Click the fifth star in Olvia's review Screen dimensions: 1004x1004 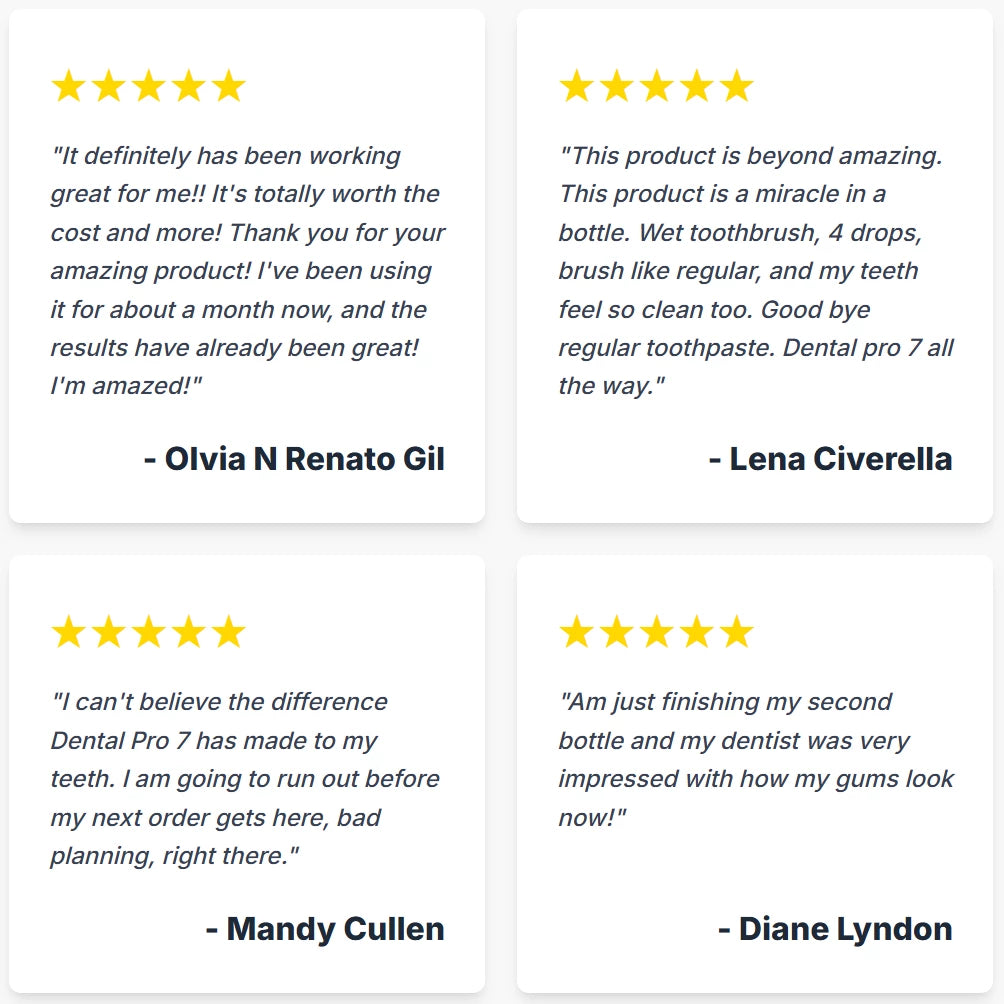[x=229, y=87]
